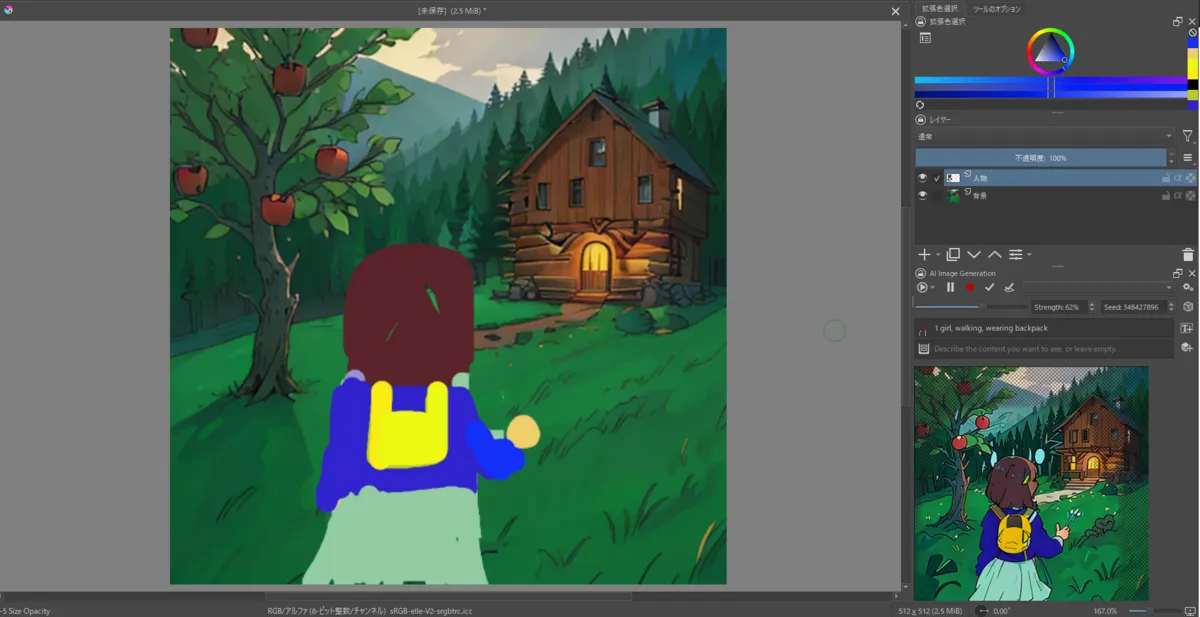Image resolution: width=1200 pixels, height=617 pixels.
Task: Open the layer properties dropdown arrow
Action: click(1029, 256)
